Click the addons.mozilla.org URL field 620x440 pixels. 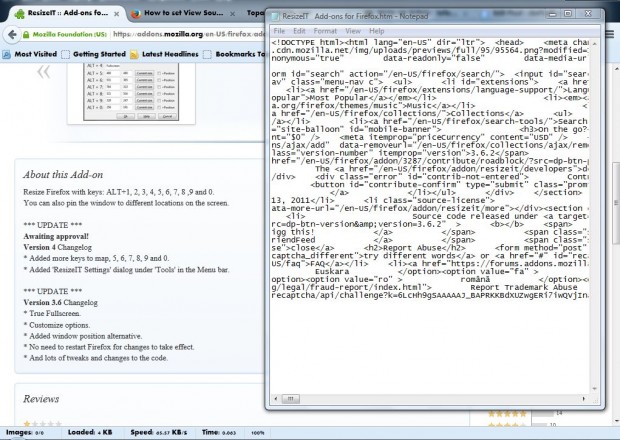point(188,34)
